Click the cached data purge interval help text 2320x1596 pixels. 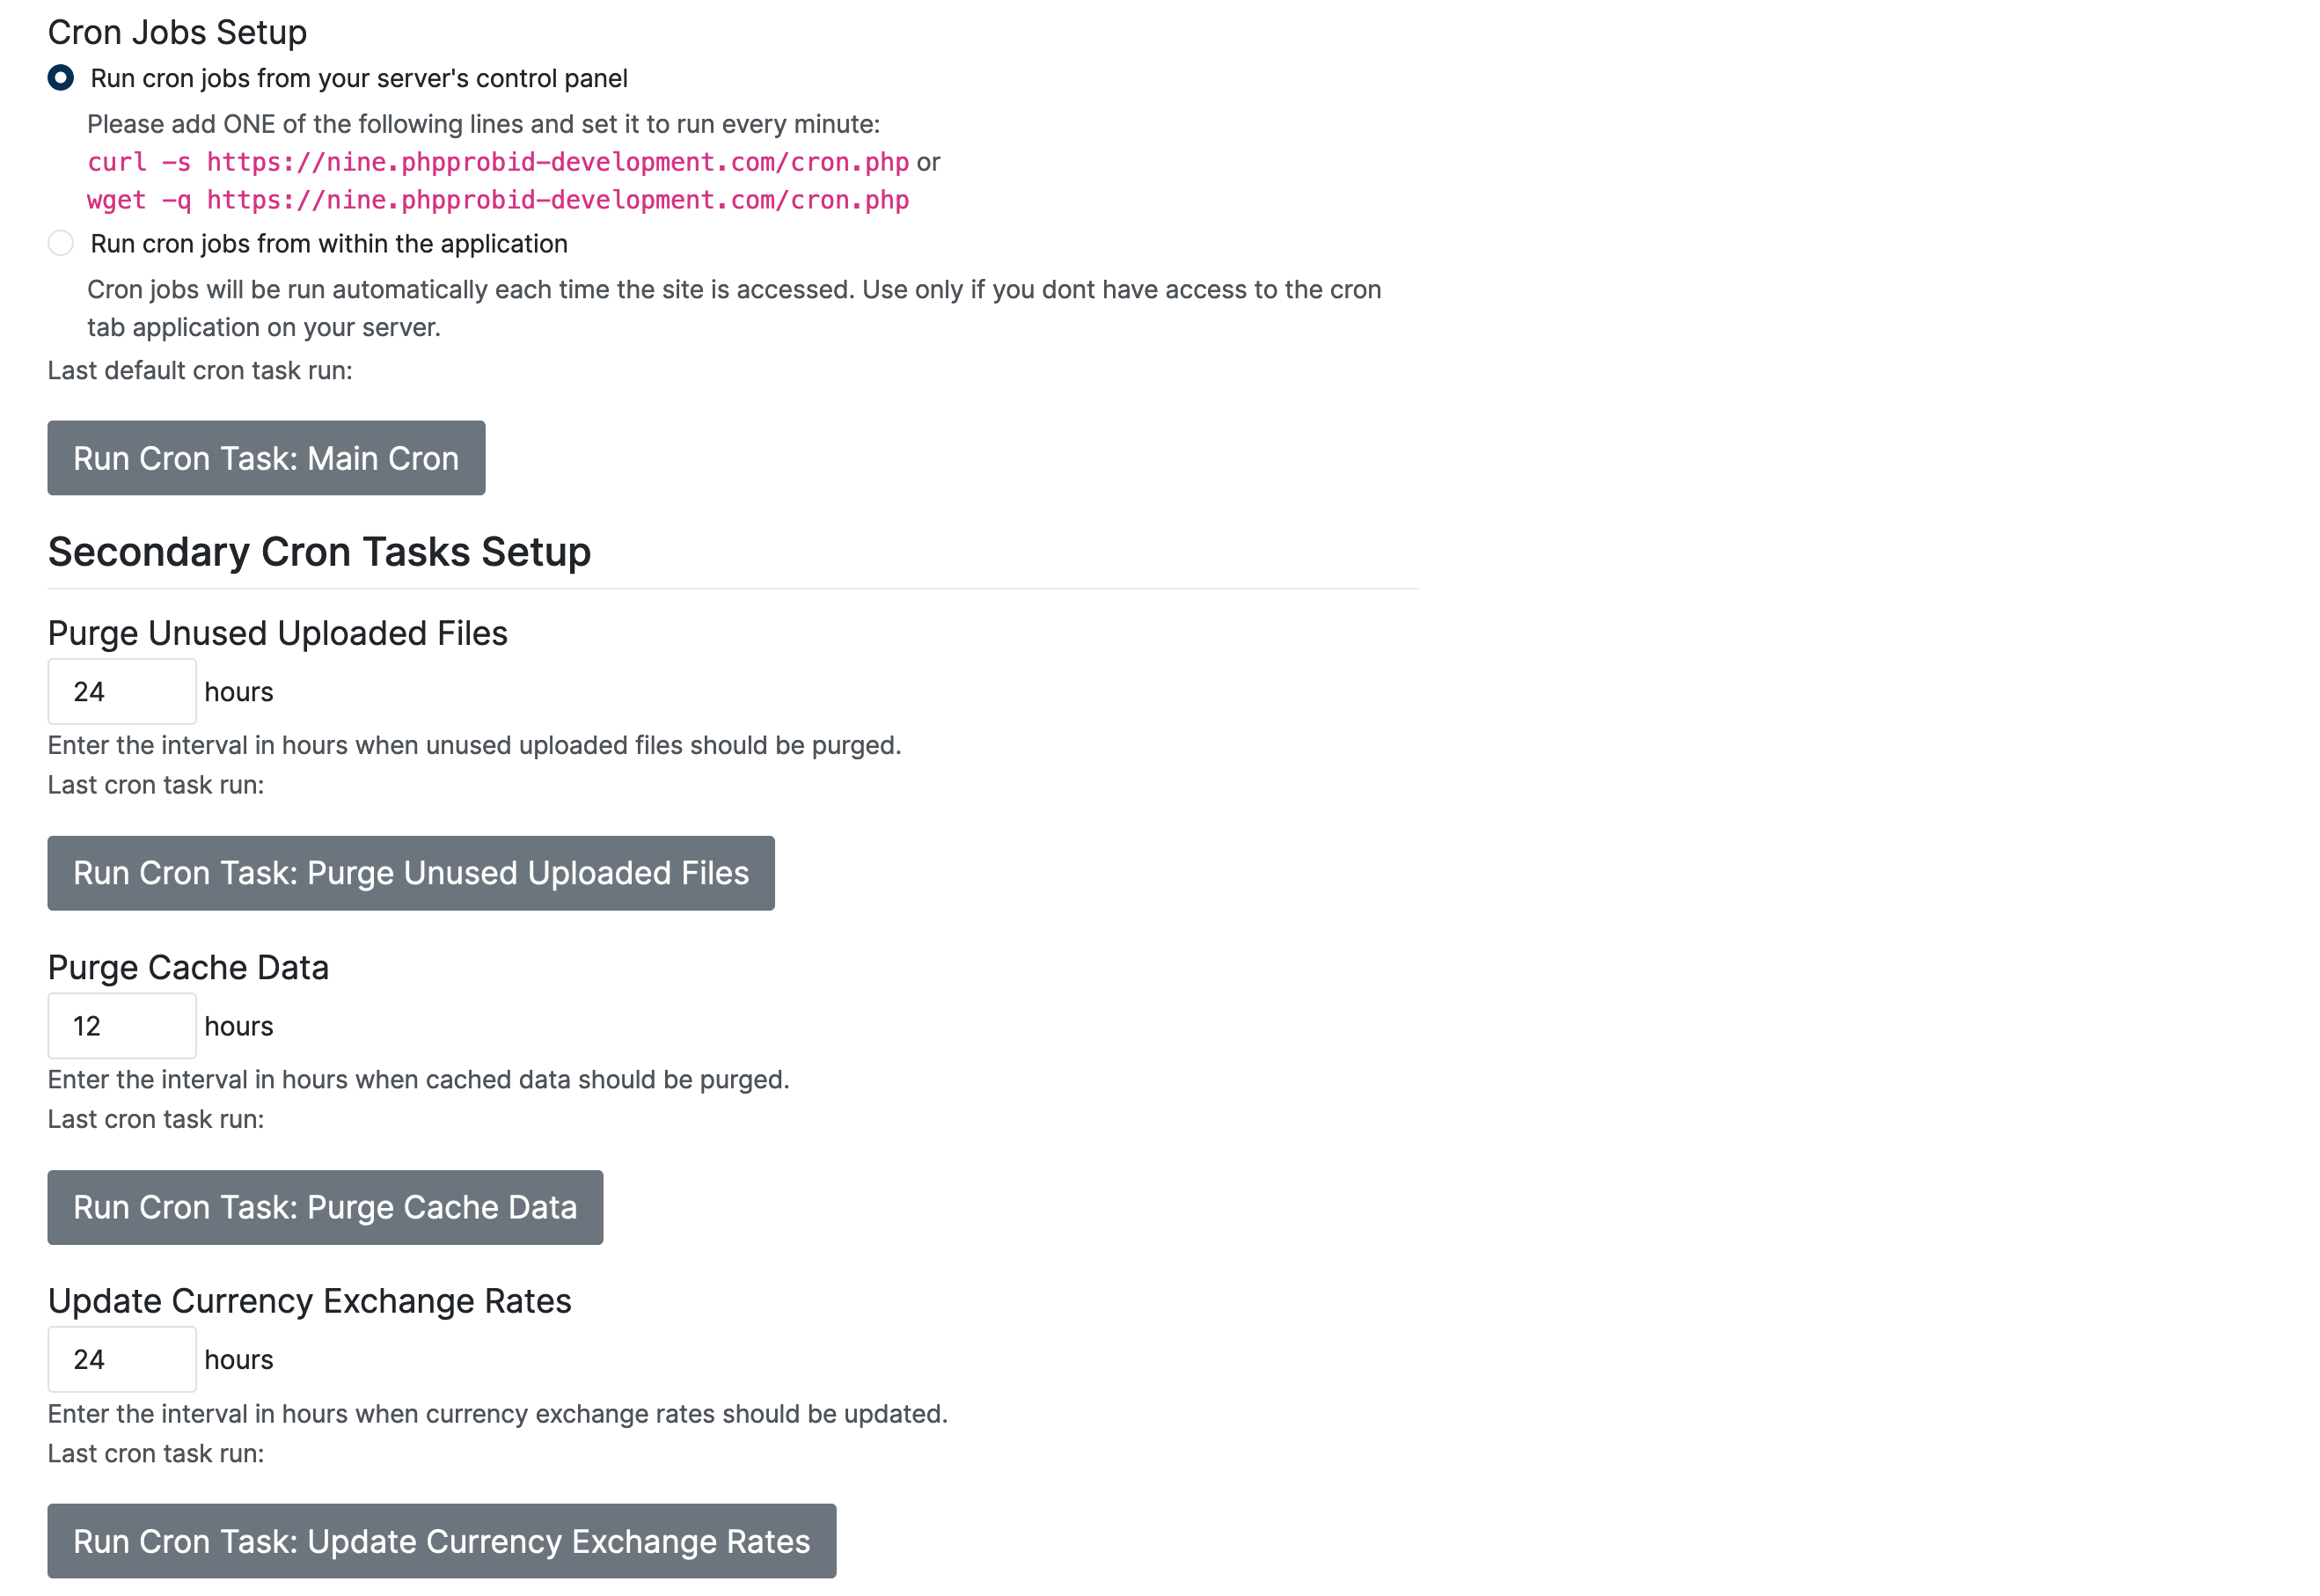pyautogui.click(x=418, y=1079)
